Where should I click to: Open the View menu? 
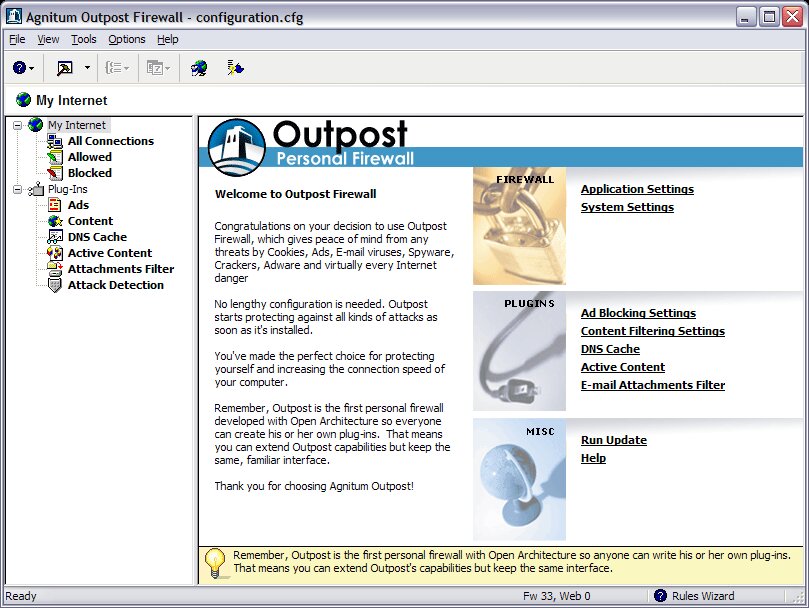[48, 39]
